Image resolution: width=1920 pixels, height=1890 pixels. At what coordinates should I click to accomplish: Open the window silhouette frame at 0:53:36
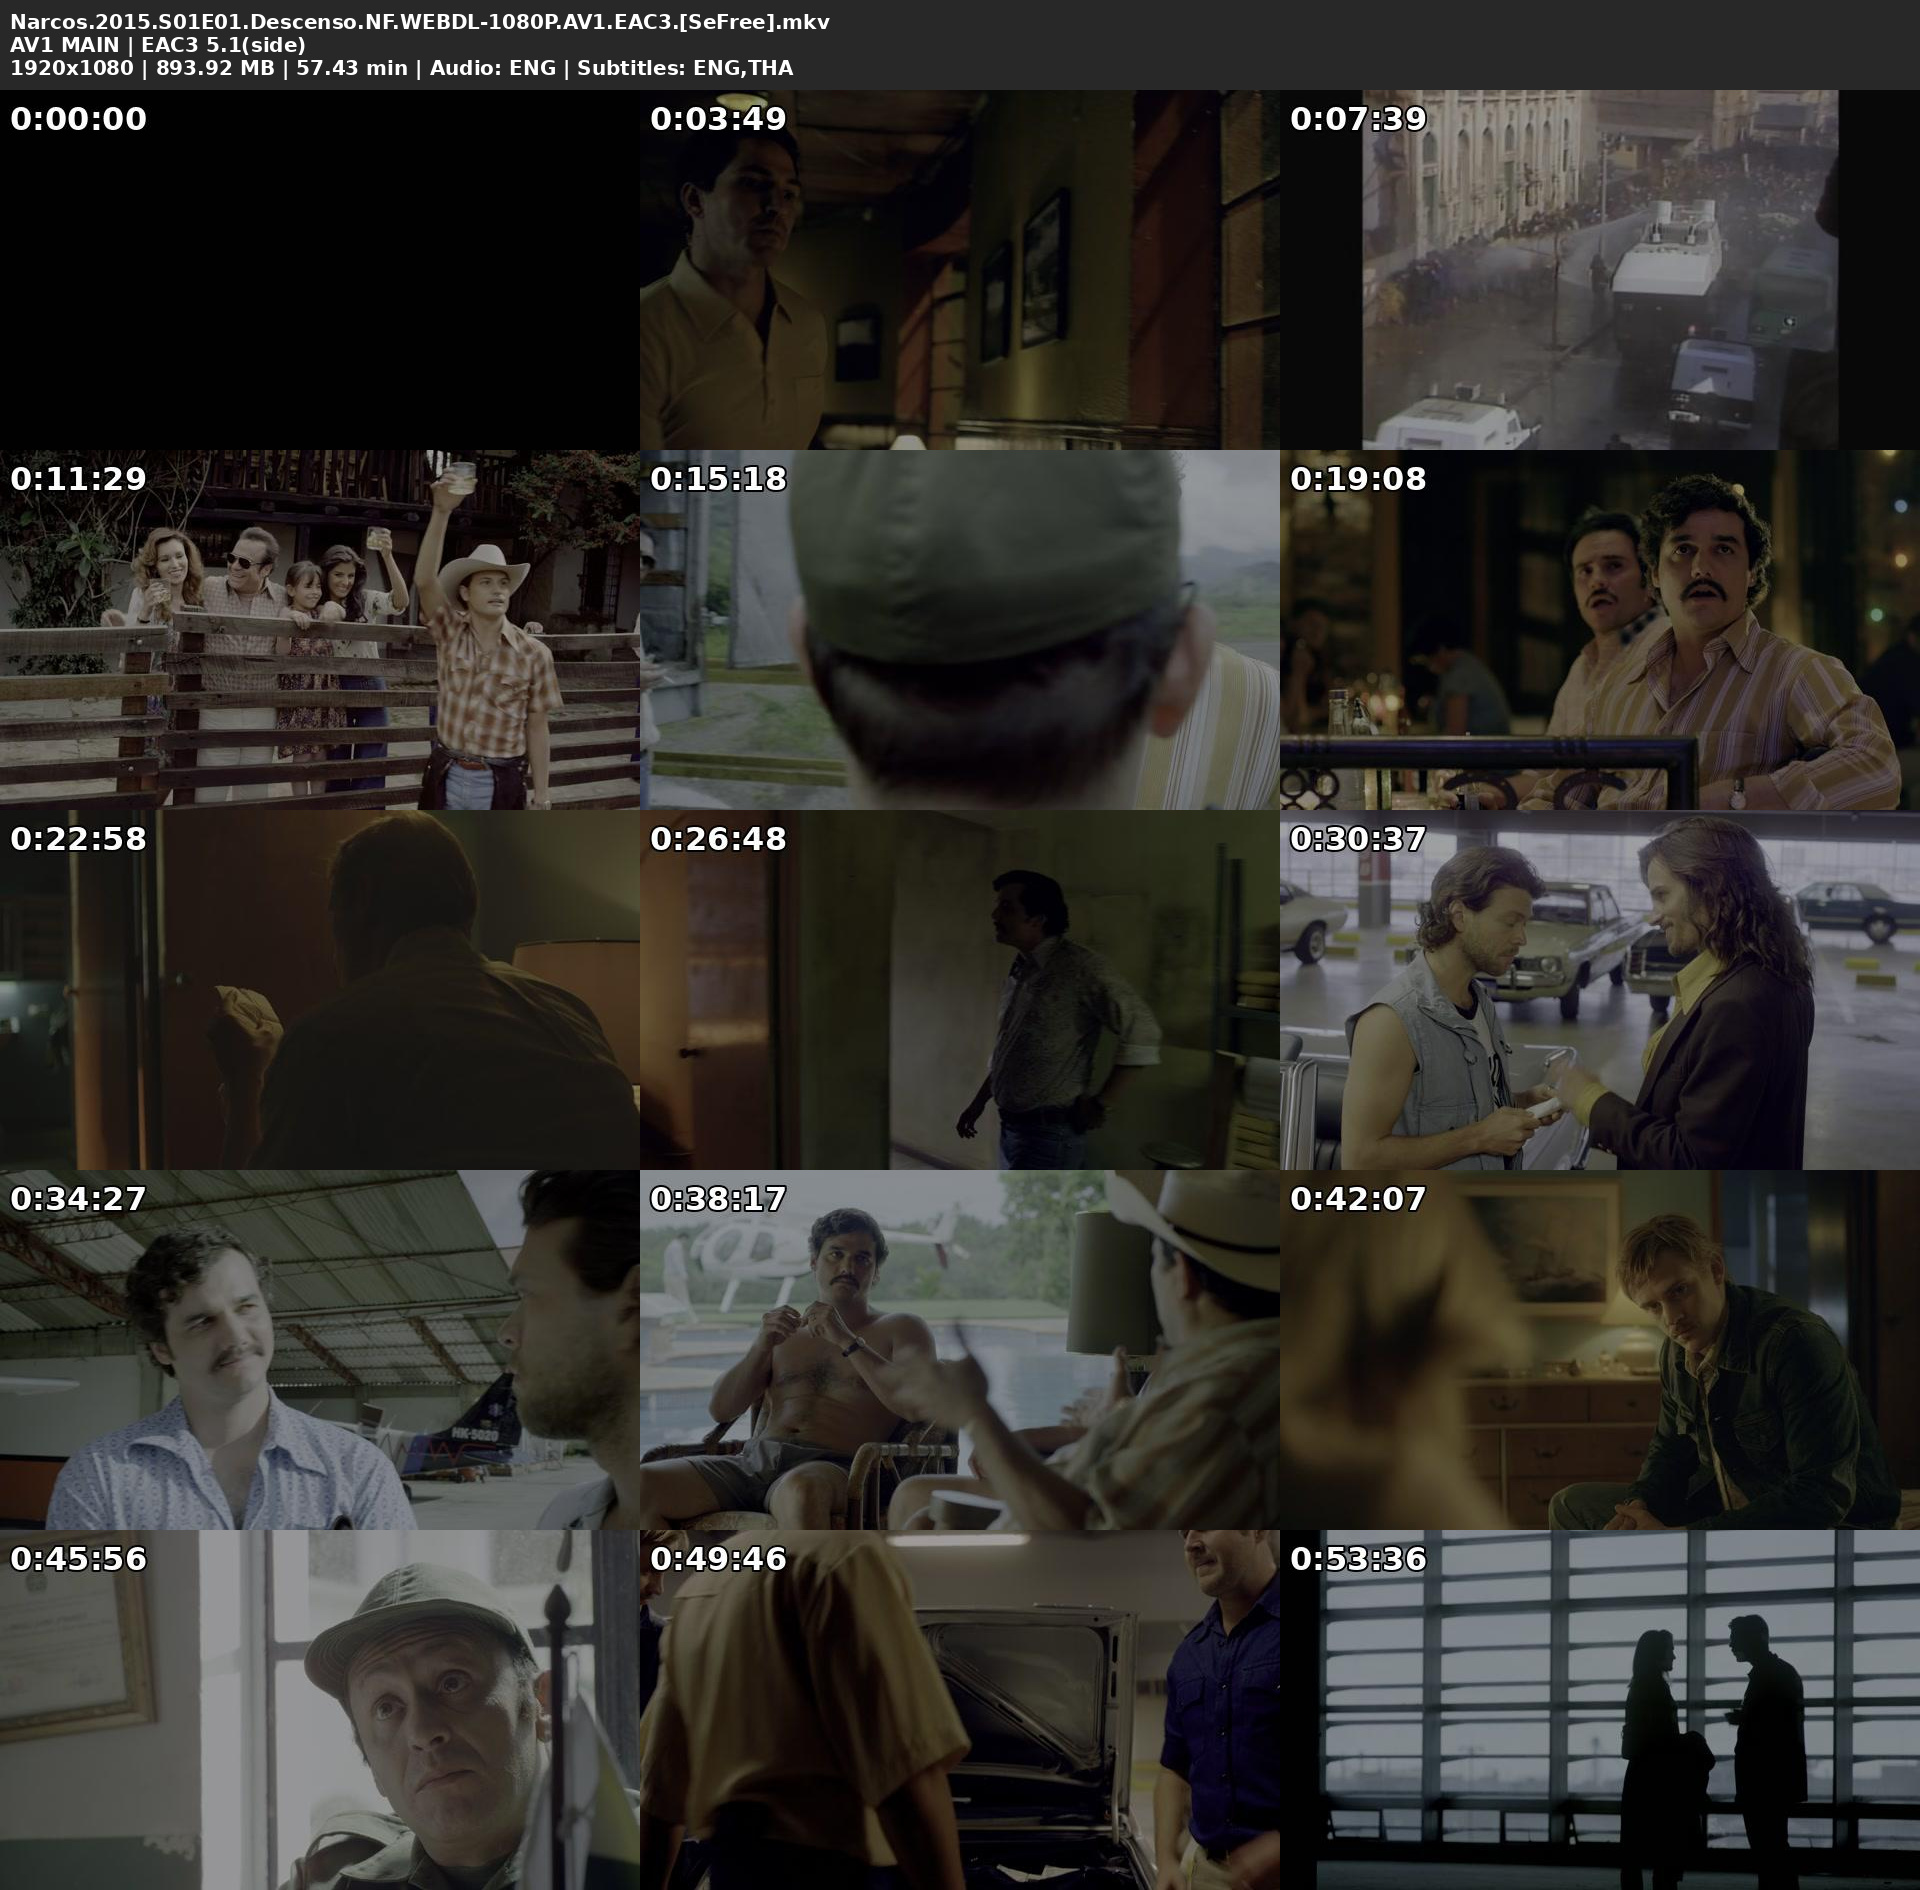(1599, 1710)
